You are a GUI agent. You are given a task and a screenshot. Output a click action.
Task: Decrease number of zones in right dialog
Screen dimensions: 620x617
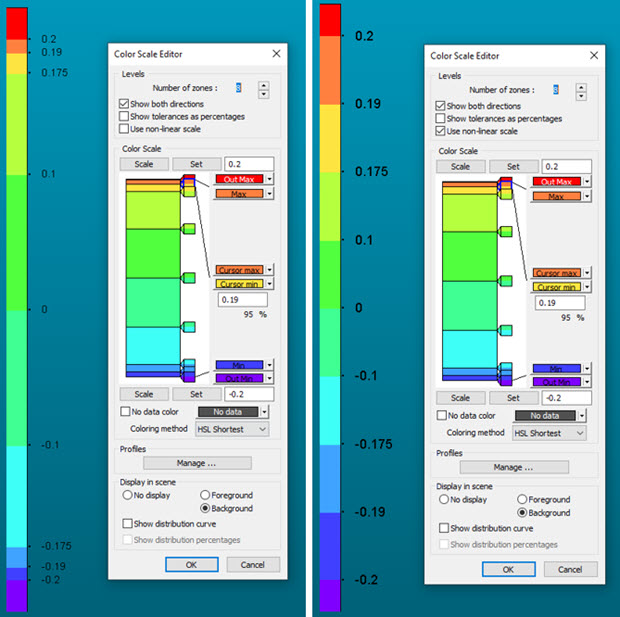point(581,97)
